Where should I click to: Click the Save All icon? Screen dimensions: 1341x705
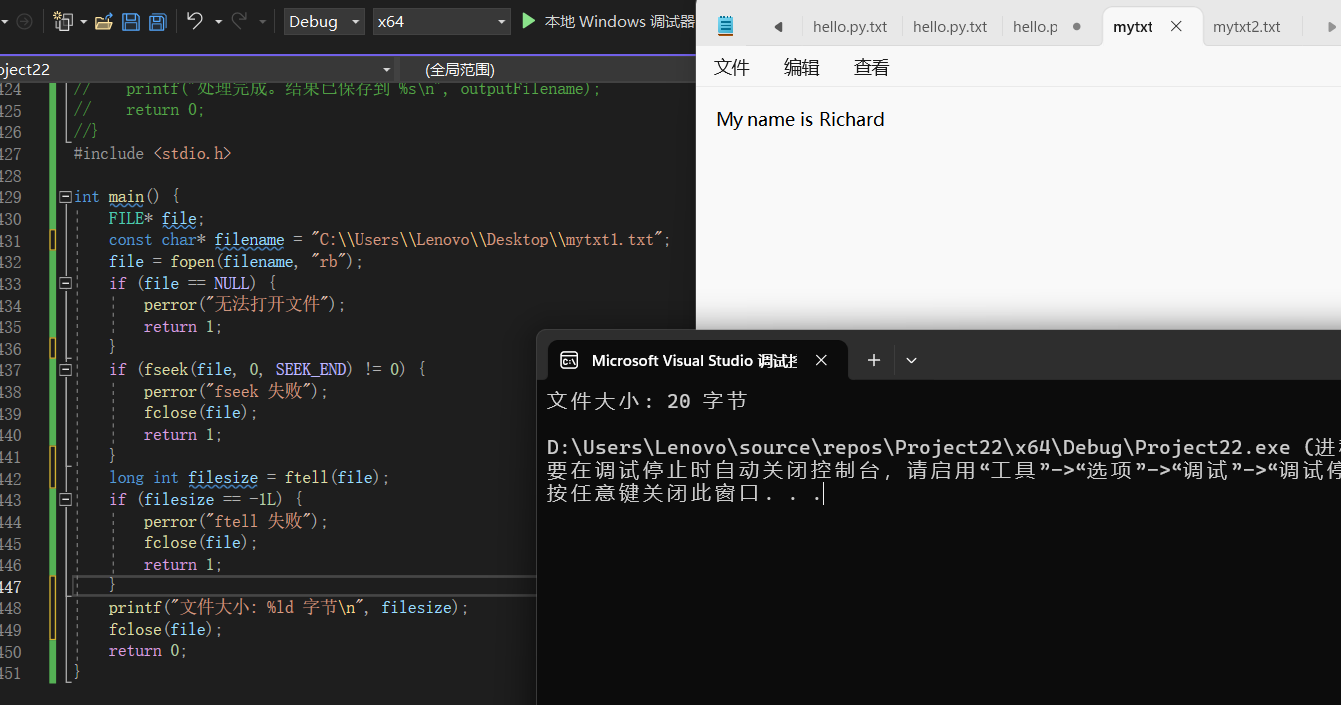point(157,21)
